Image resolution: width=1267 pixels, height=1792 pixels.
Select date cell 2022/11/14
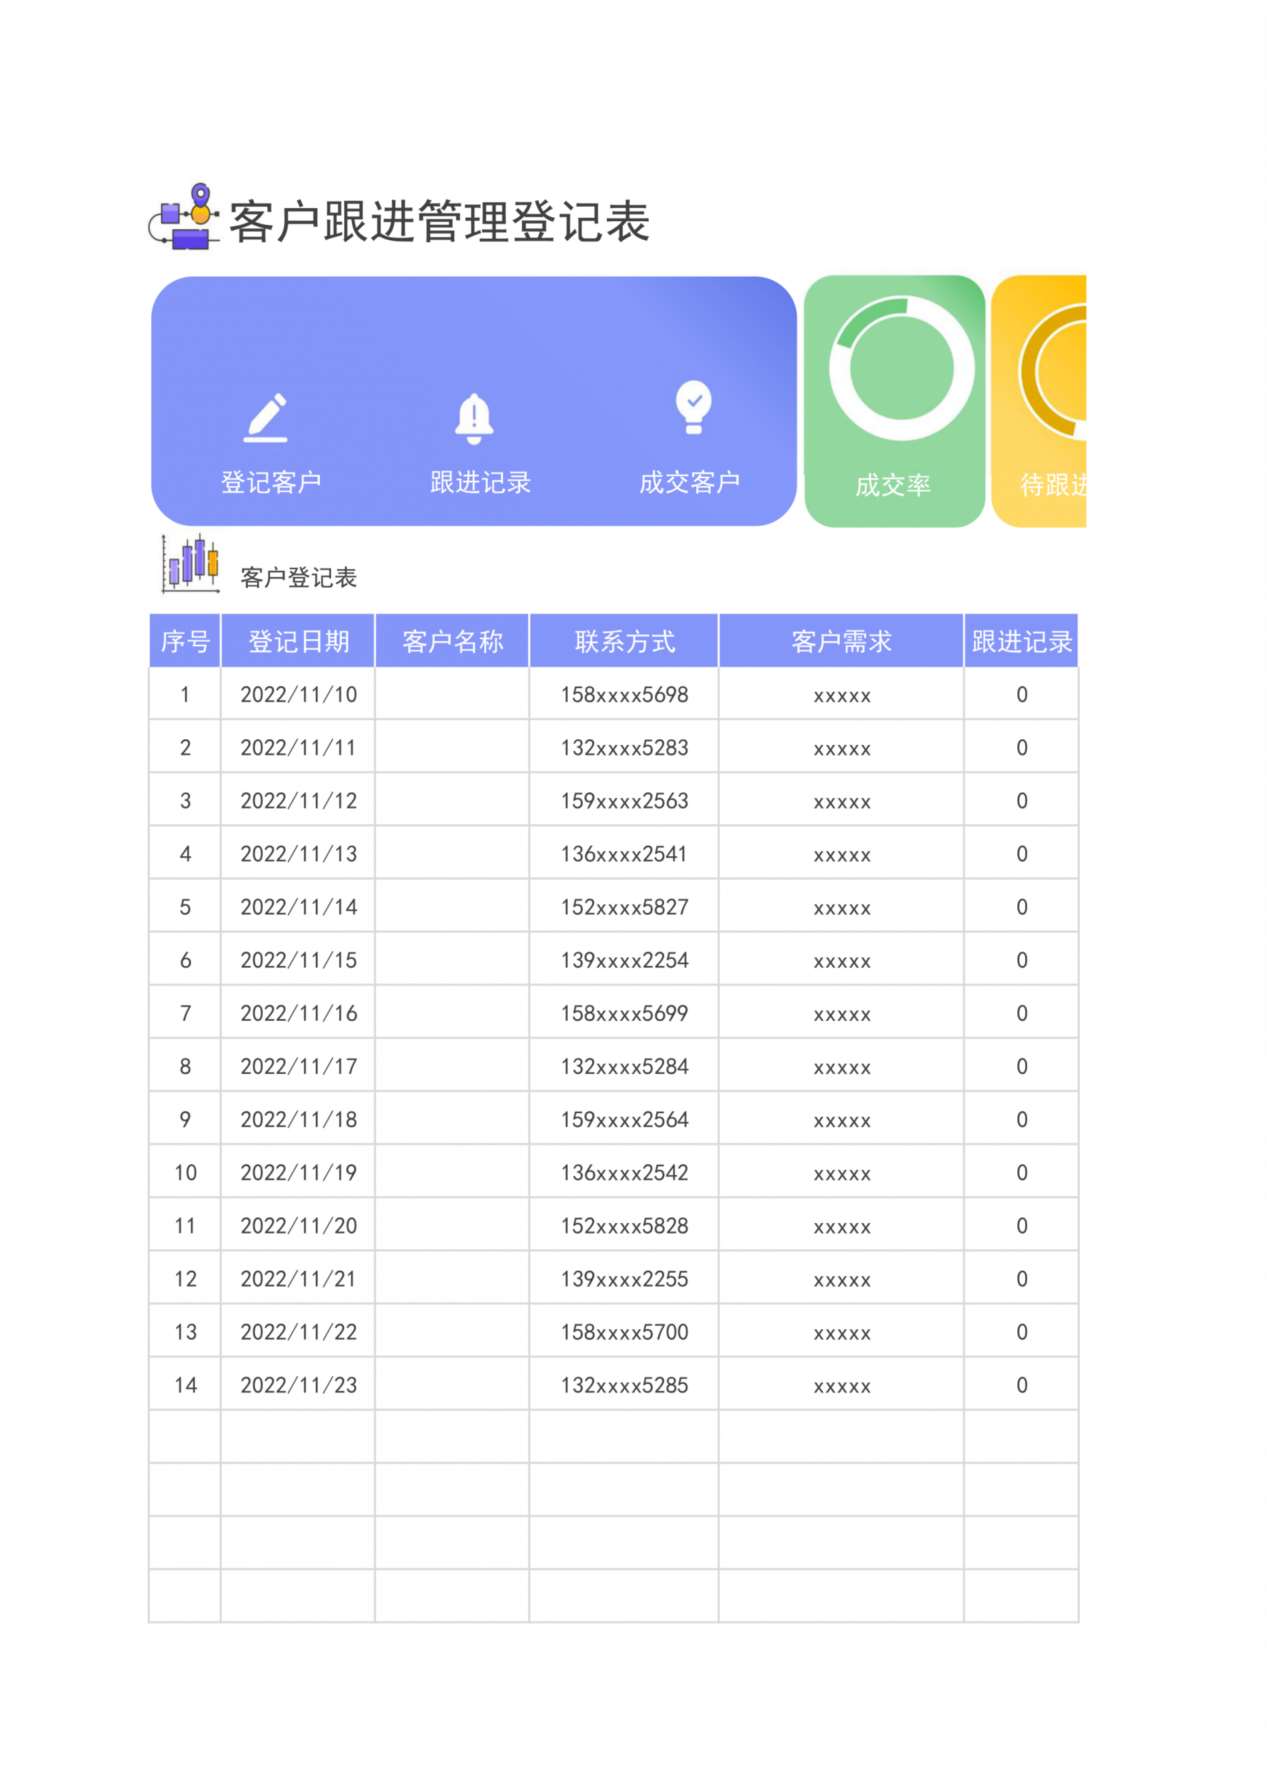[298, 906]
